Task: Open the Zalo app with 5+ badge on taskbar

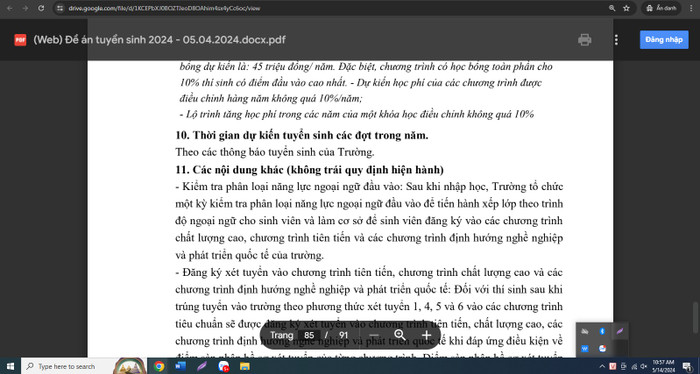Action: [224, 366]
